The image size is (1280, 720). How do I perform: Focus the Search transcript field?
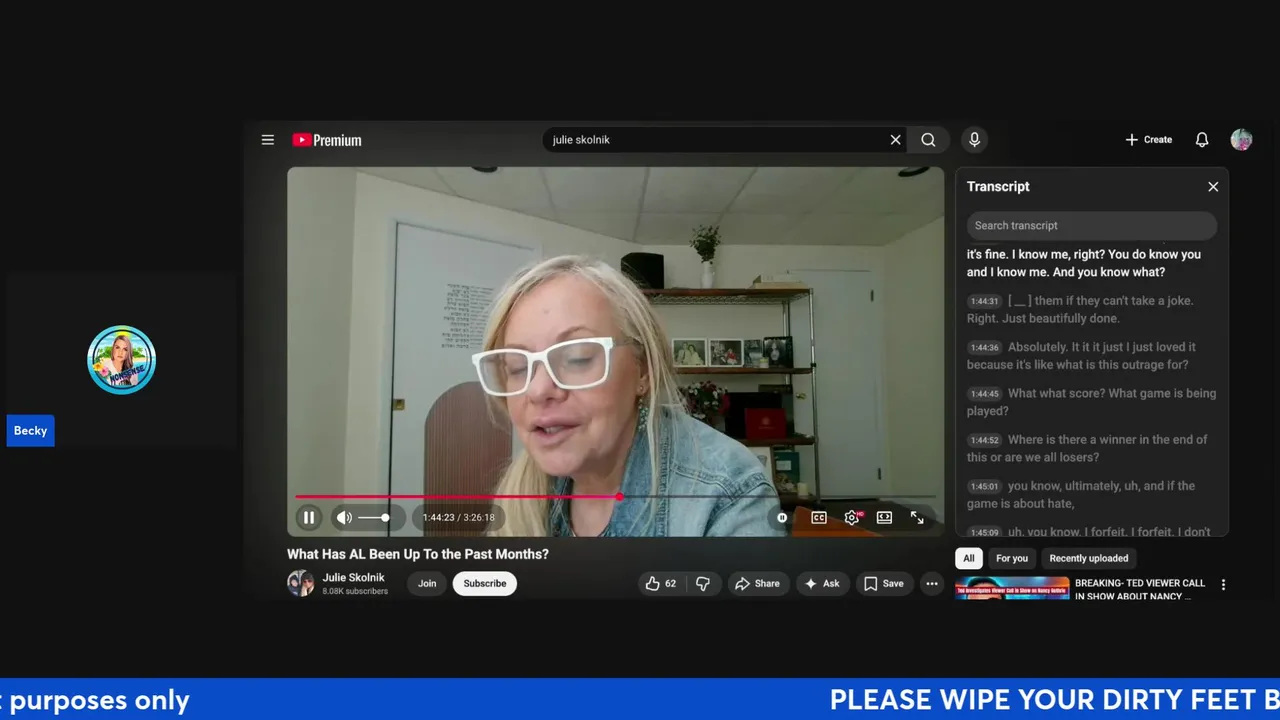tap(1091, 225)
